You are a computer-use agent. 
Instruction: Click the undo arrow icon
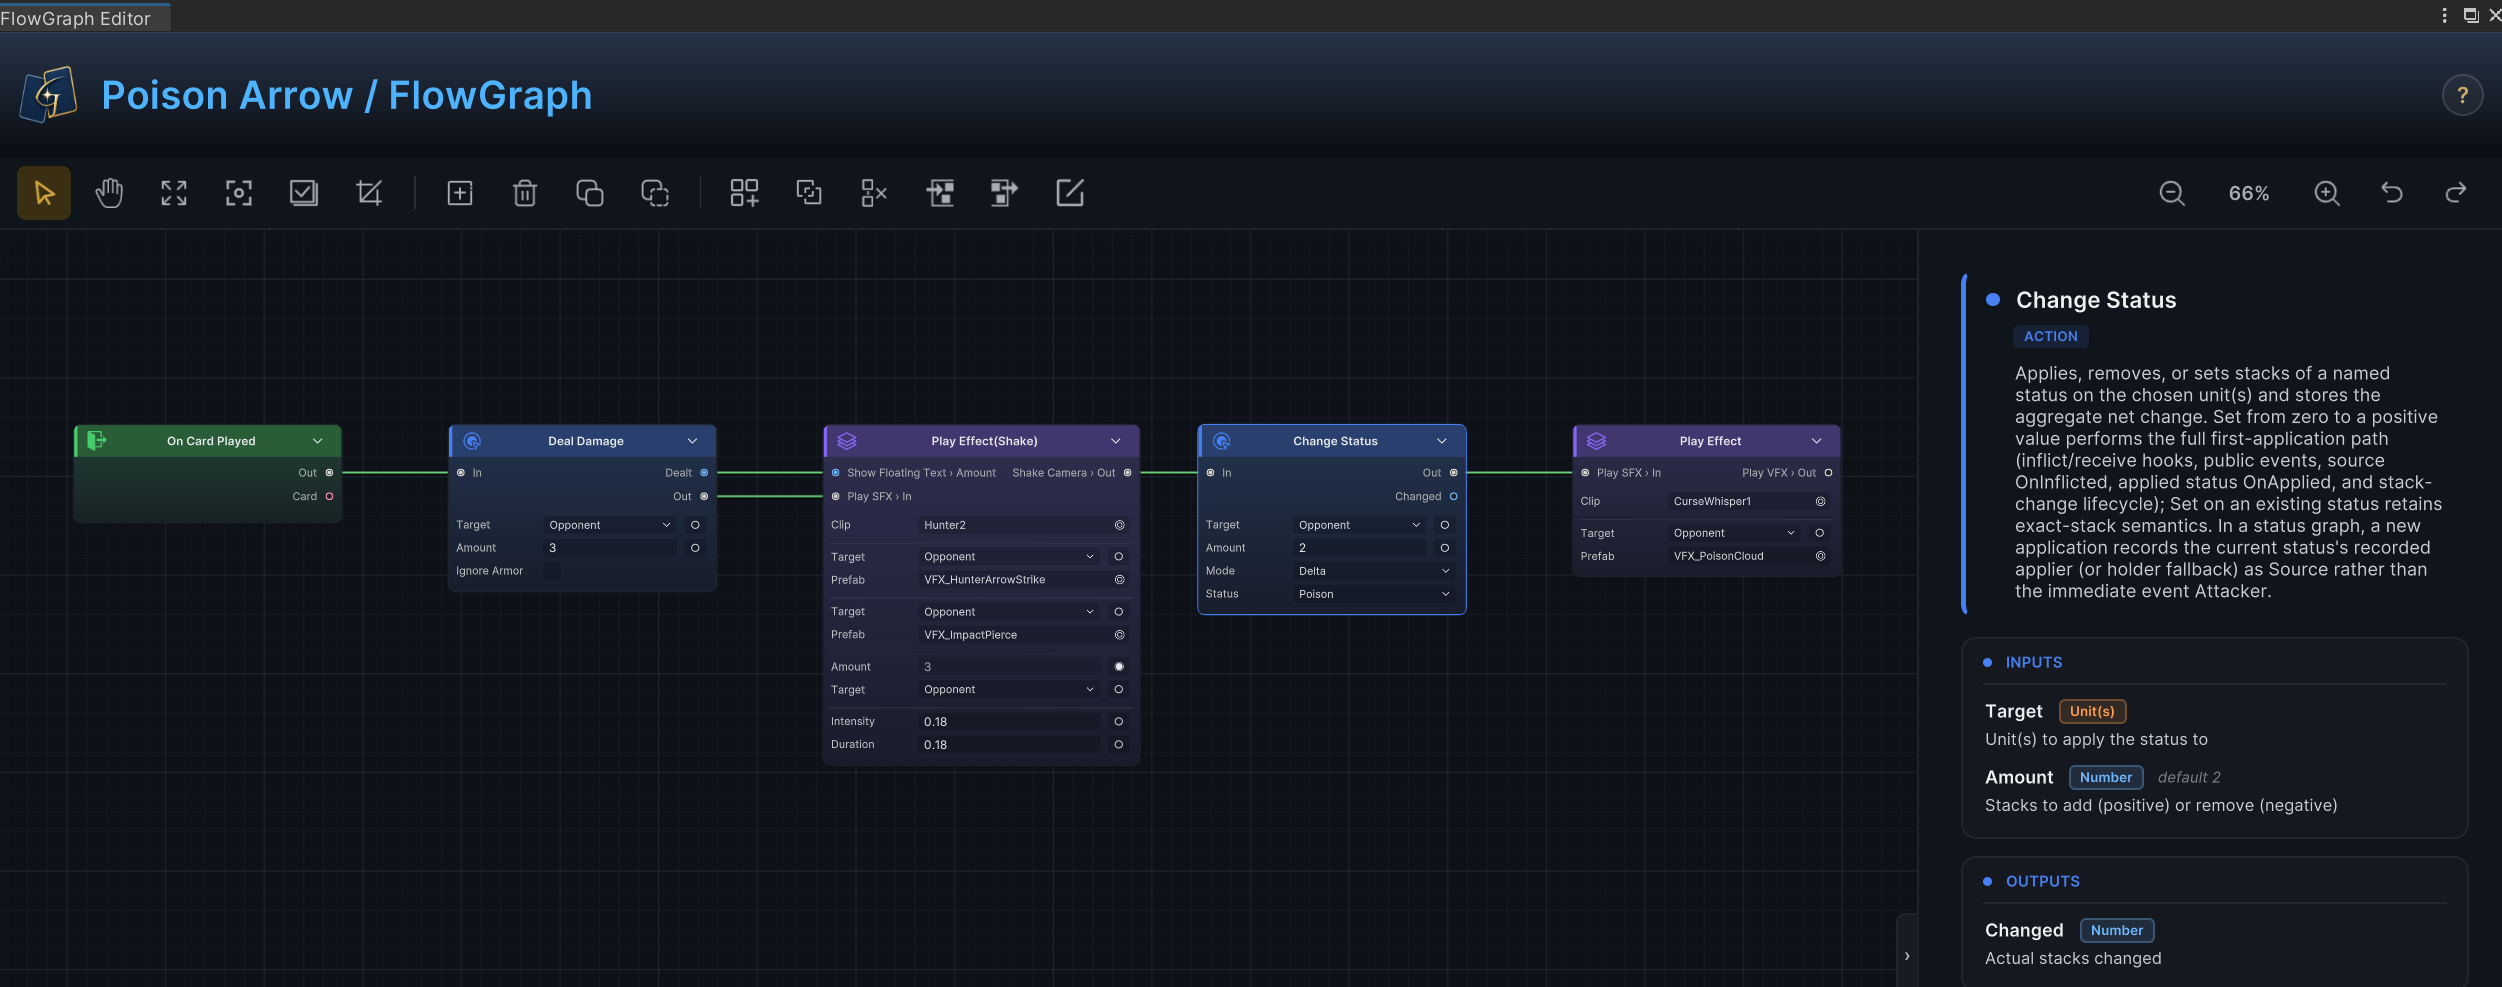coord(2392,193)
